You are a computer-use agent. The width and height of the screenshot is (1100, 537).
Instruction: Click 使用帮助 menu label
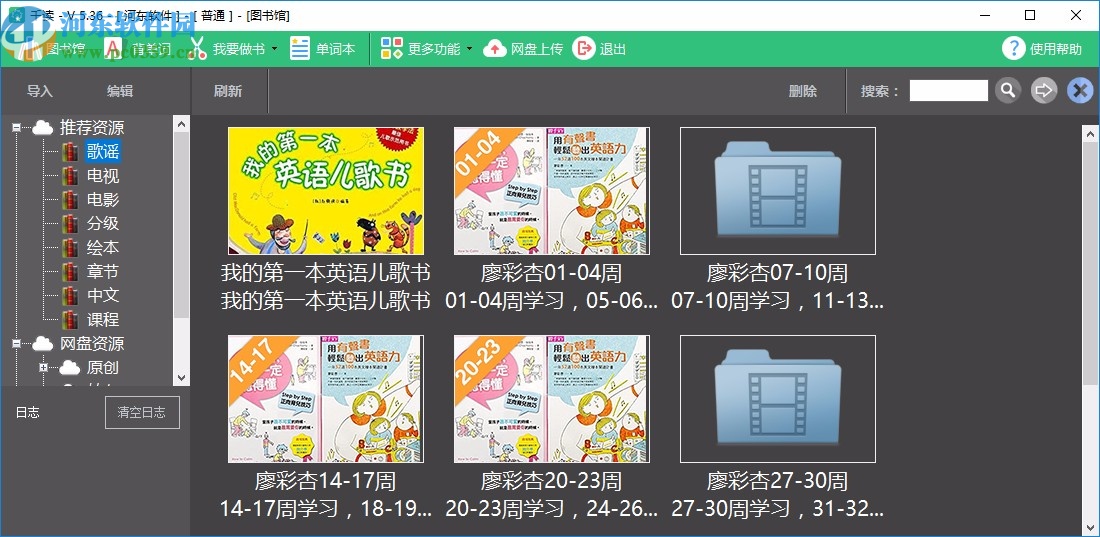(1056, 49)
